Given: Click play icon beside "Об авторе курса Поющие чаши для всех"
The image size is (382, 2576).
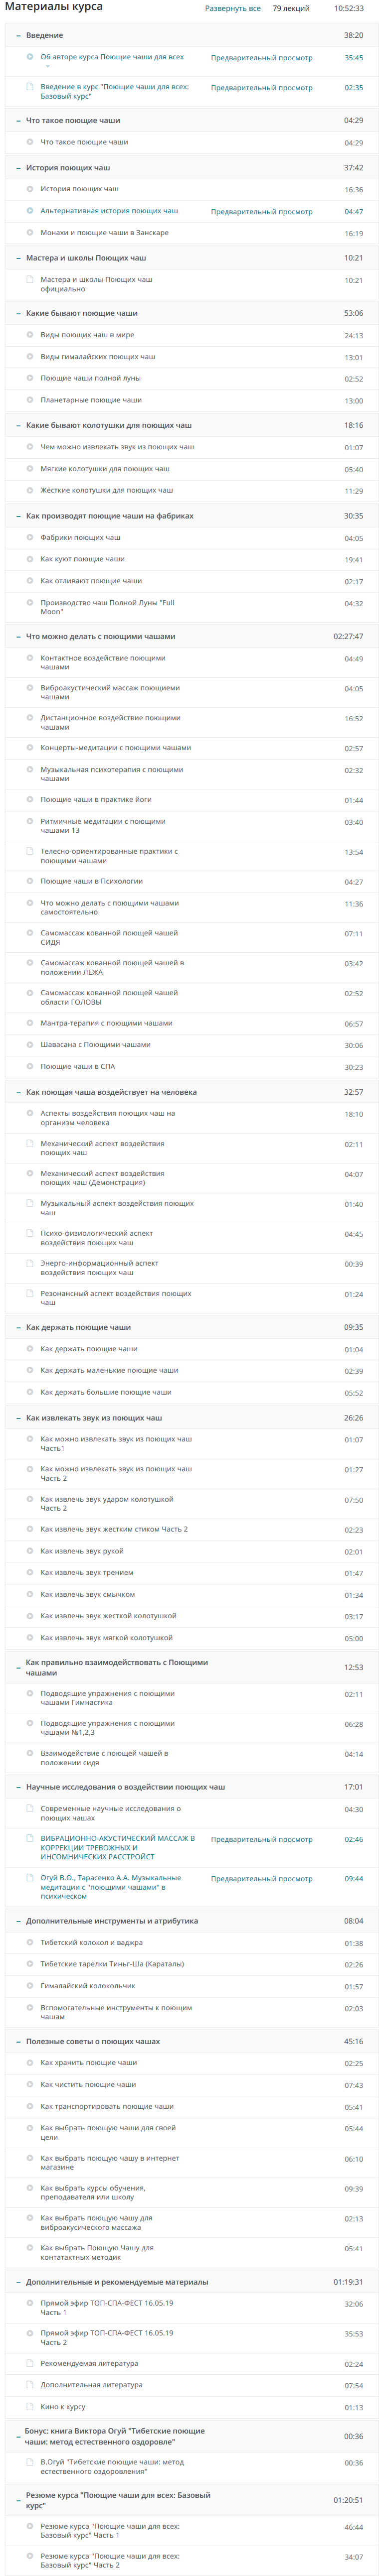Looking at the screenshot, I should tap(30, 57).
